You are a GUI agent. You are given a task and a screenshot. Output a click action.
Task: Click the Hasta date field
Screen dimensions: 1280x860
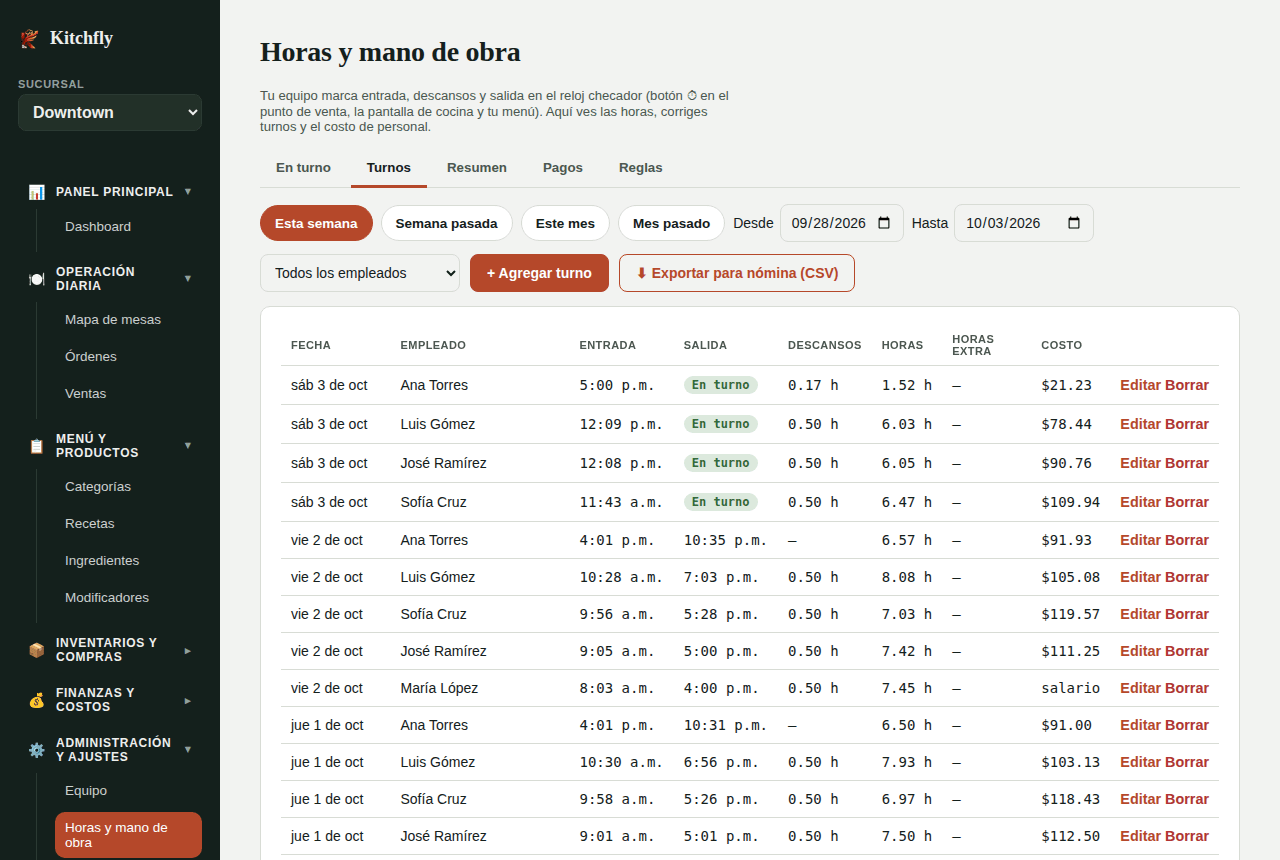tap(1024, 223)
